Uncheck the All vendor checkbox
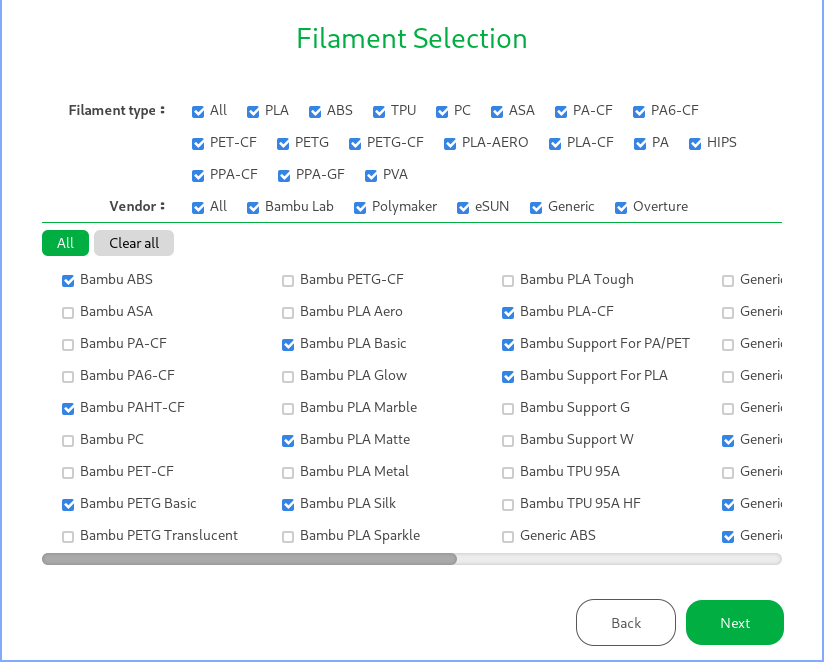Image resolution: width=824 pixels, height=662 pixels. [198, 208]
